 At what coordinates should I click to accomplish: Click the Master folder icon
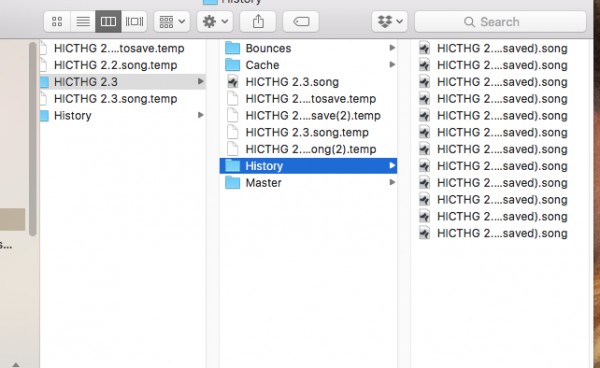coord(233,183)
